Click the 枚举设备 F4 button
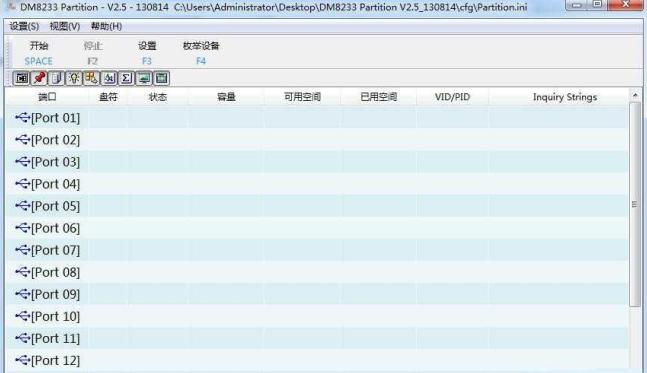The image size is (647, 373). click(201, 53)
